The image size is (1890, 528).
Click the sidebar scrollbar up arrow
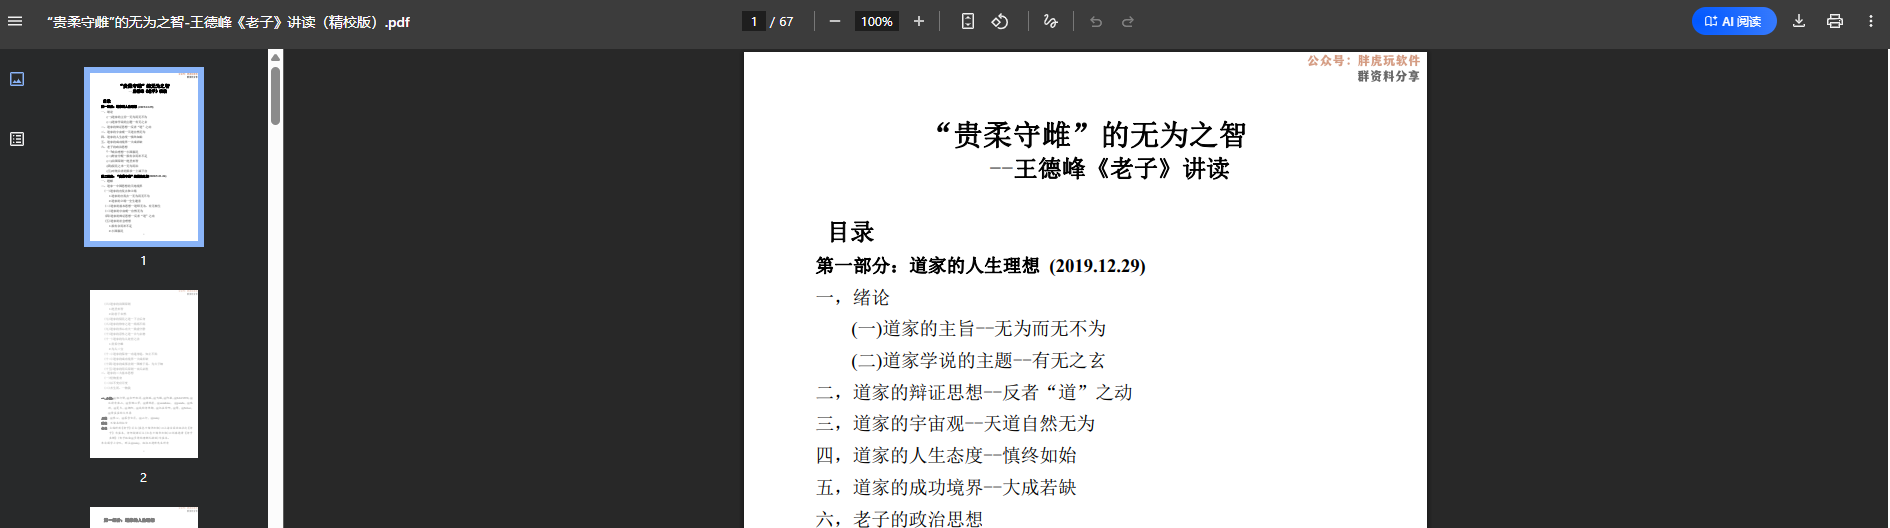[275, 57]
